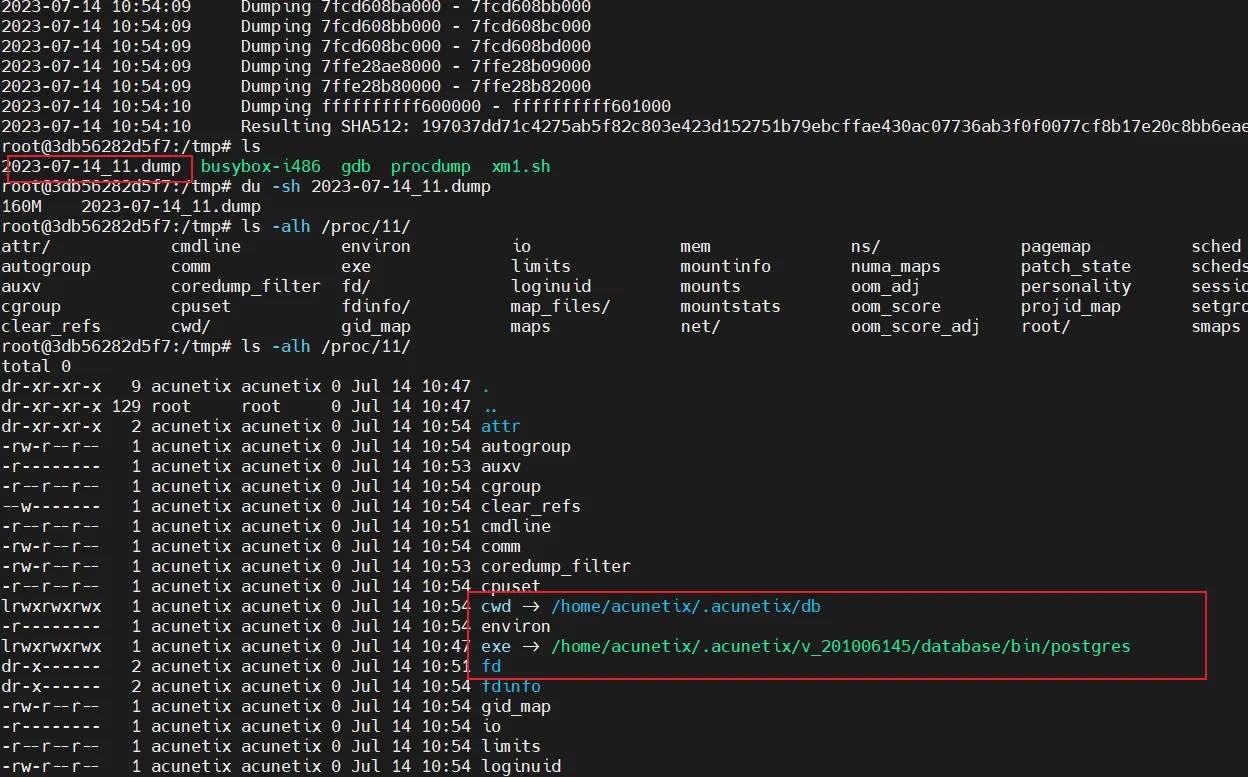Select busybox-i486 in the ls output

point(261,167)
